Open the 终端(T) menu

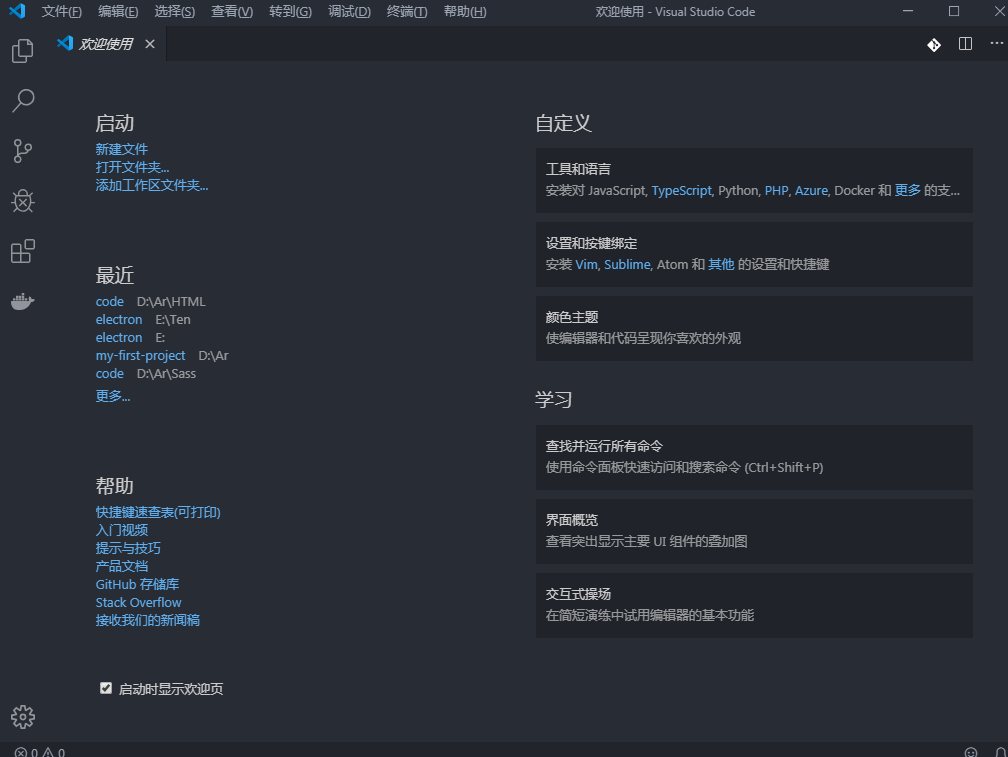click(406, 12)
